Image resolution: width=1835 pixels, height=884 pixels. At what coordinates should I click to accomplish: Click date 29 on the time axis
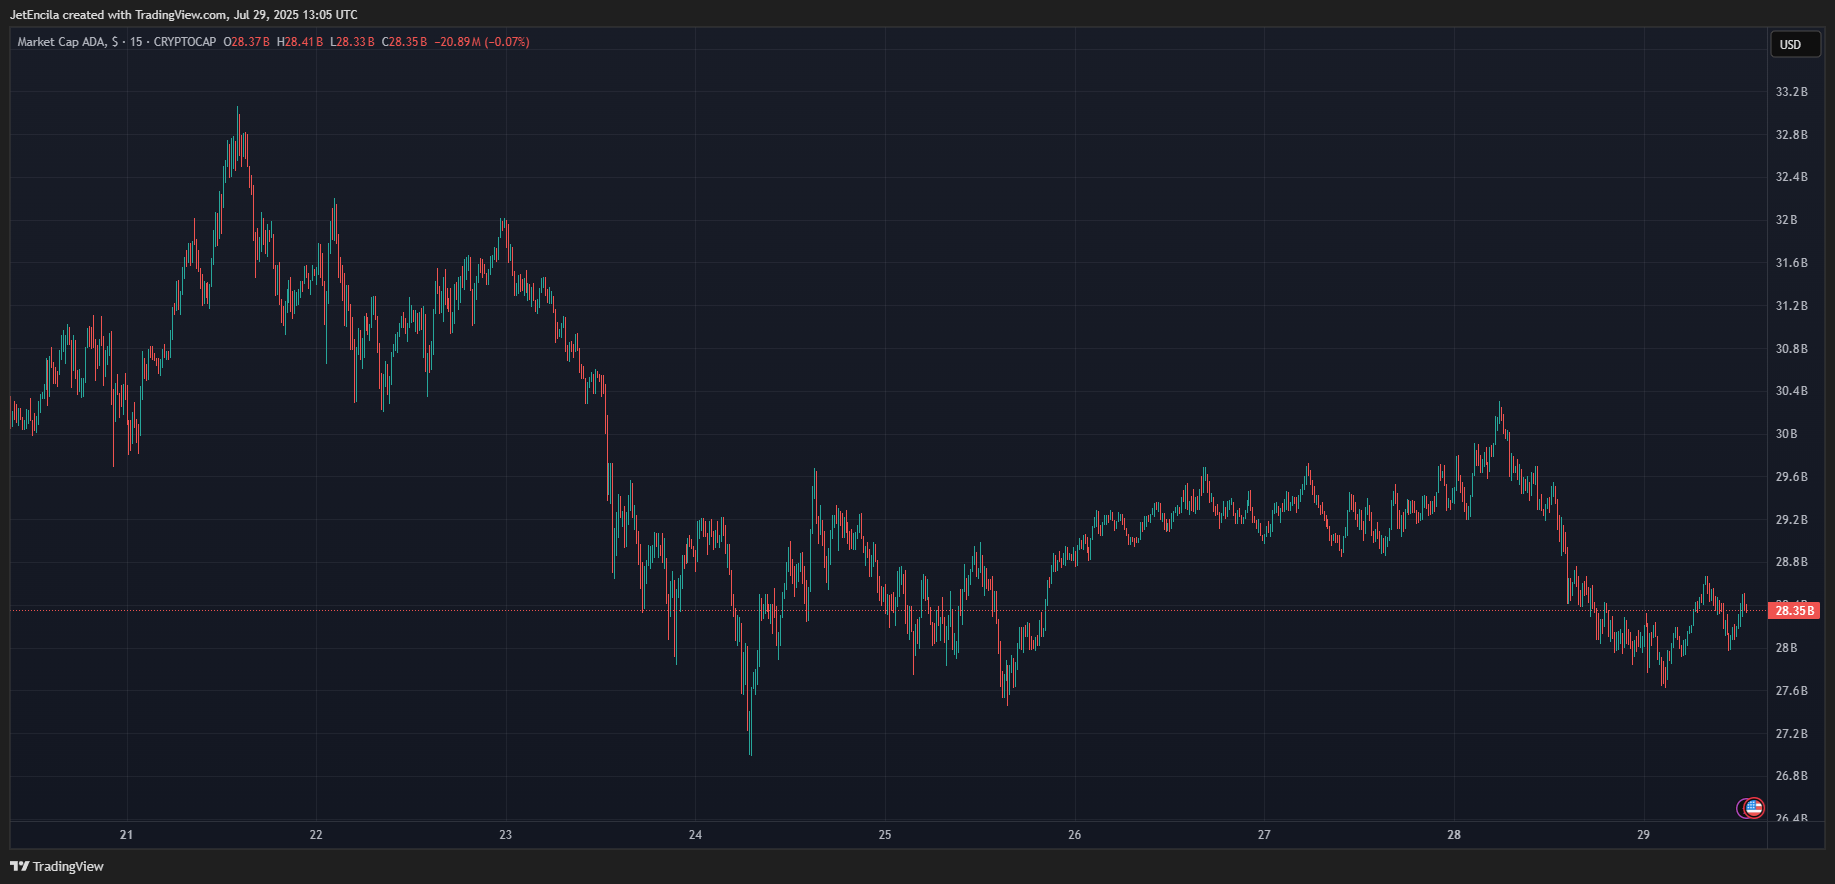coord(1644,835)
